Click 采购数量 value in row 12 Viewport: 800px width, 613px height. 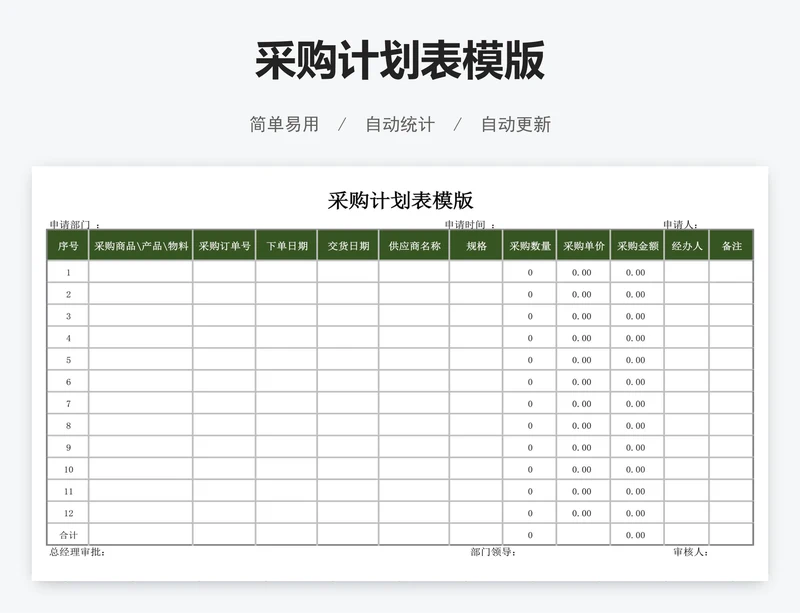(530, 513)
